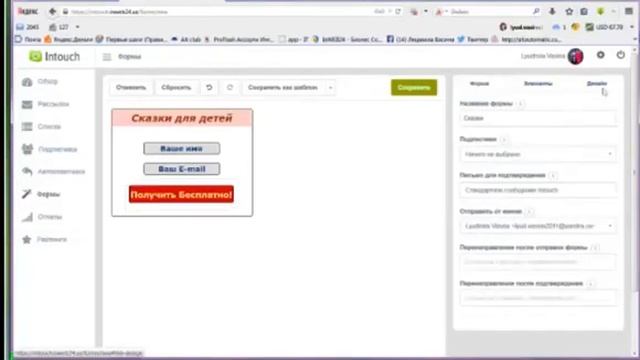Click Сохранить как шаблон button
This screenshot has height=360, width=640.
click(x=282, y=88)
